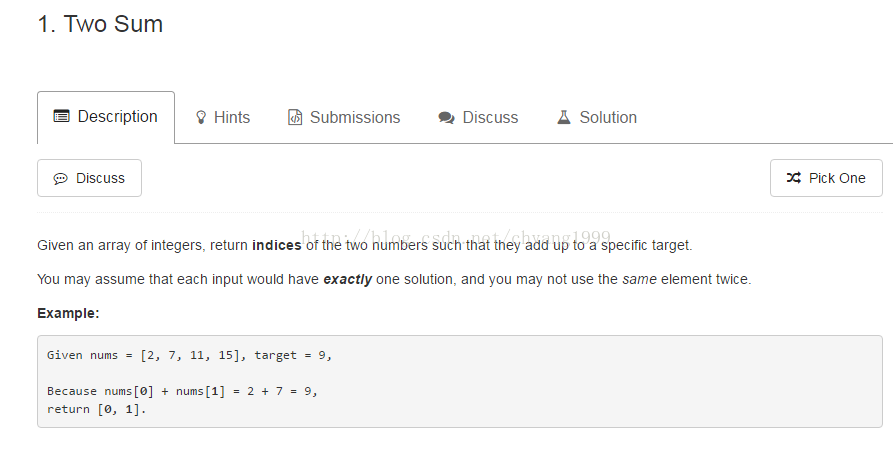Go to the Discuss tab label
The width and height of the screenshot is (893, 455).
490,118
